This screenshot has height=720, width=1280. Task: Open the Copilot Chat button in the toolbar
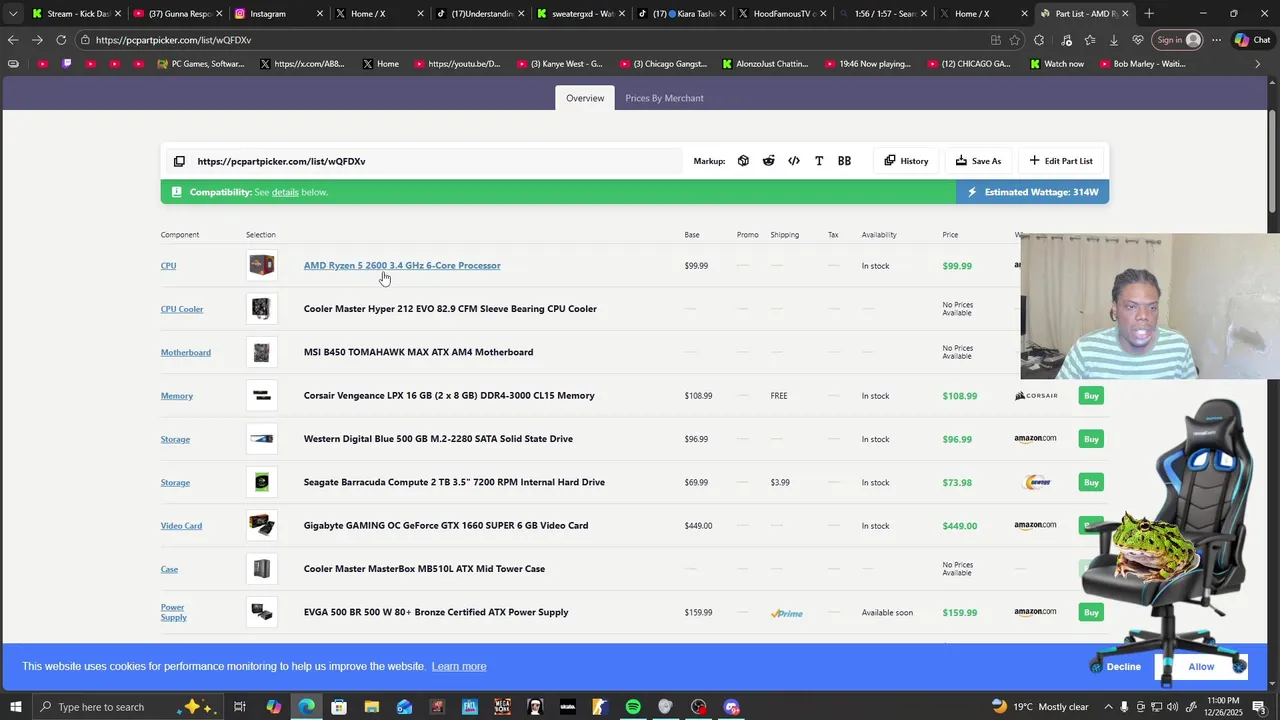[x=1254, y=40]
